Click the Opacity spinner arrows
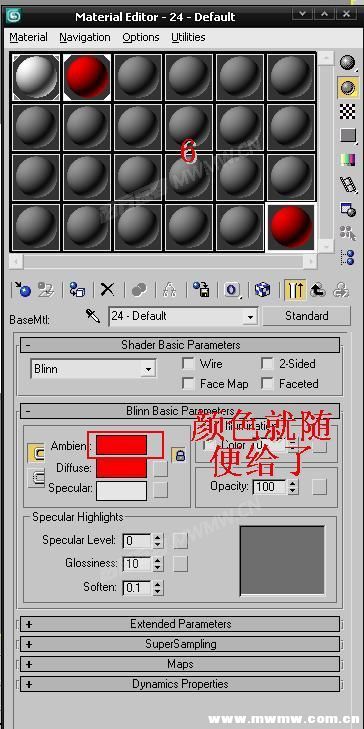The width and height of the screenshot is (364, 729). coord(292,487)
